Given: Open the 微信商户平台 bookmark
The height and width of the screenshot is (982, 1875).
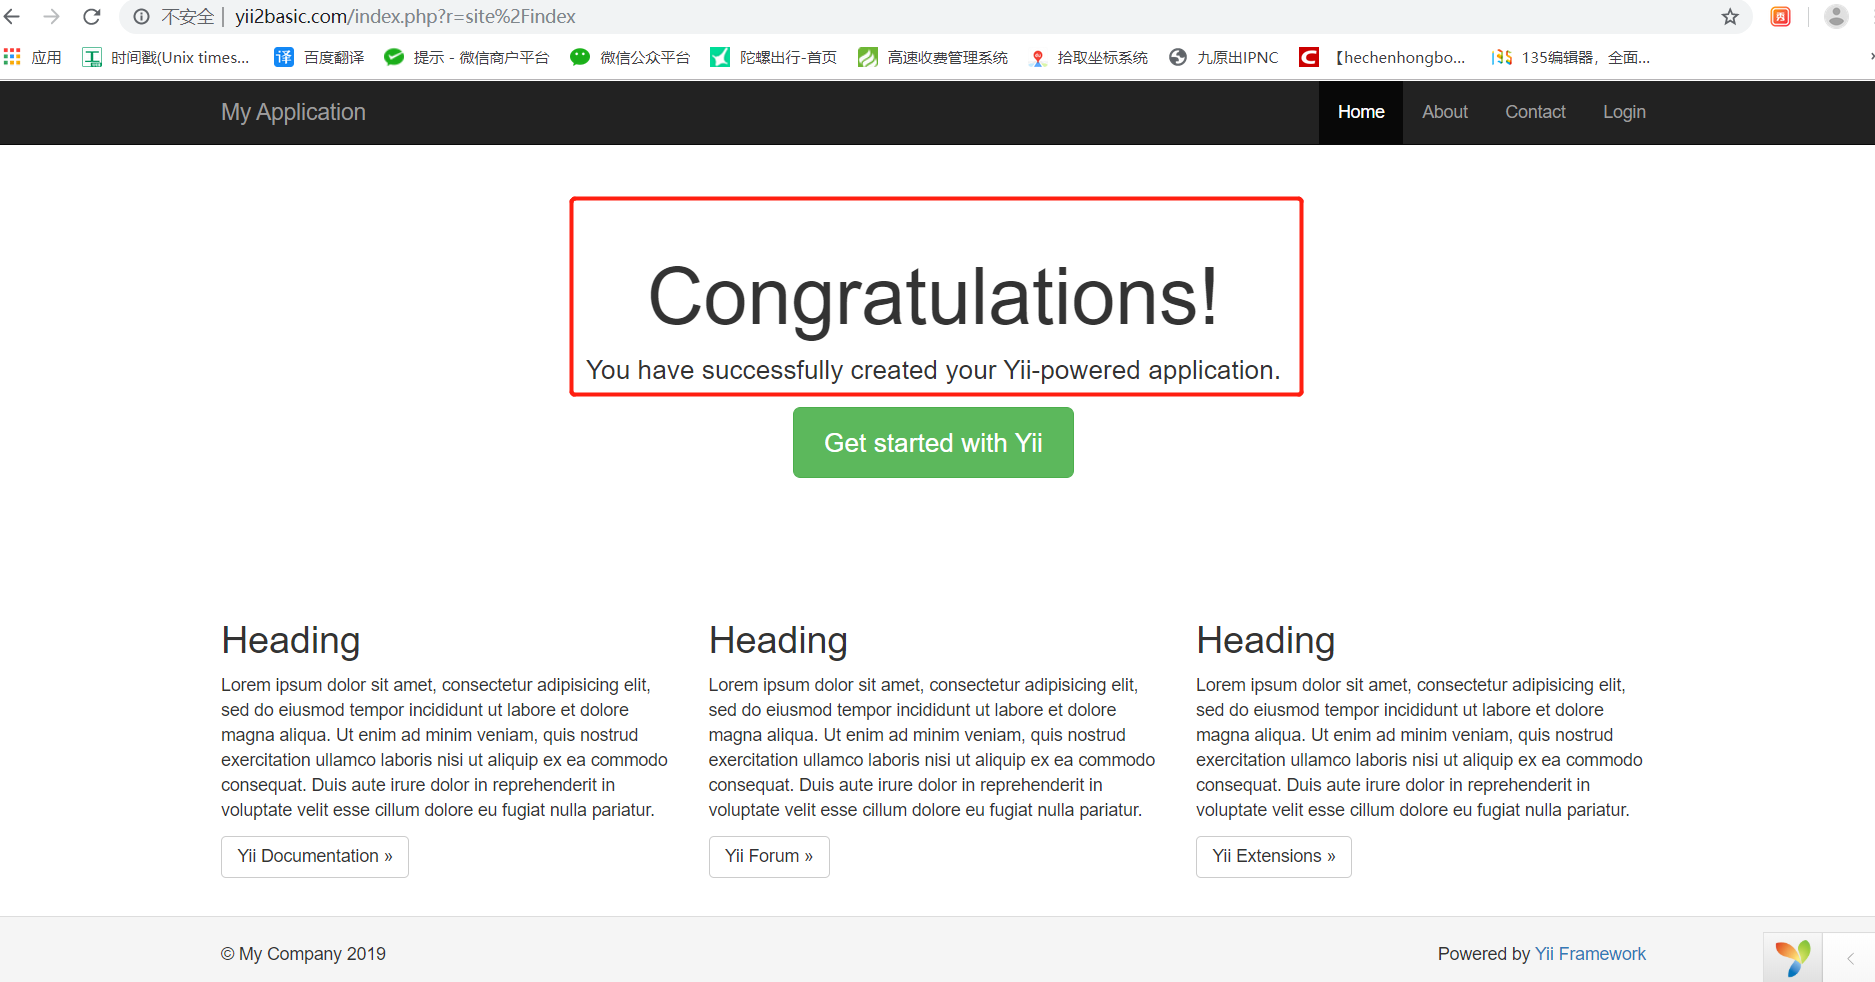Looking at the screenshot, I should (467, 58).
